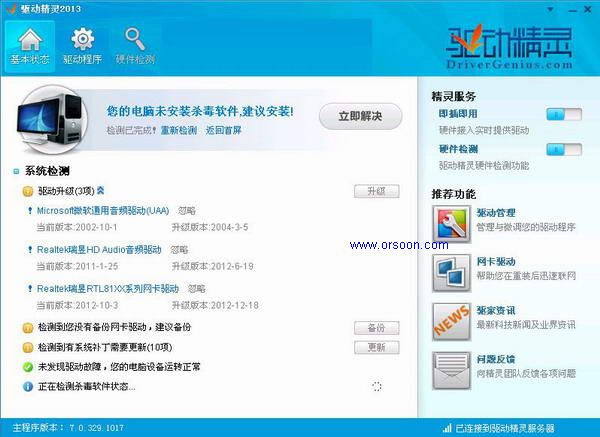
Task: Ignore the Realtek RTL81XX network driver update
Action: [196, 289]
